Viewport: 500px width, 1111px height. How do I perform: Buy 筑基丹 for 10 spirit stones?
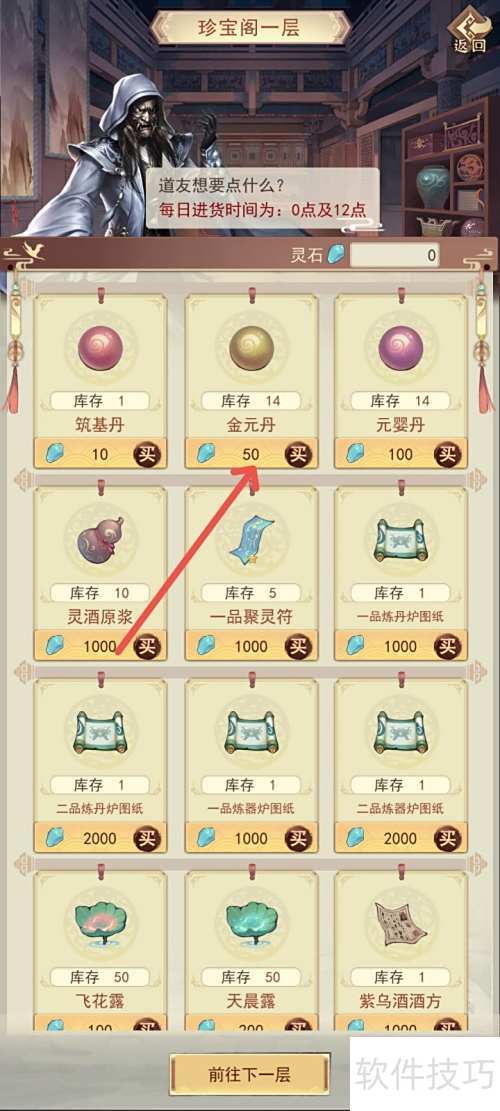pos(147,453)
